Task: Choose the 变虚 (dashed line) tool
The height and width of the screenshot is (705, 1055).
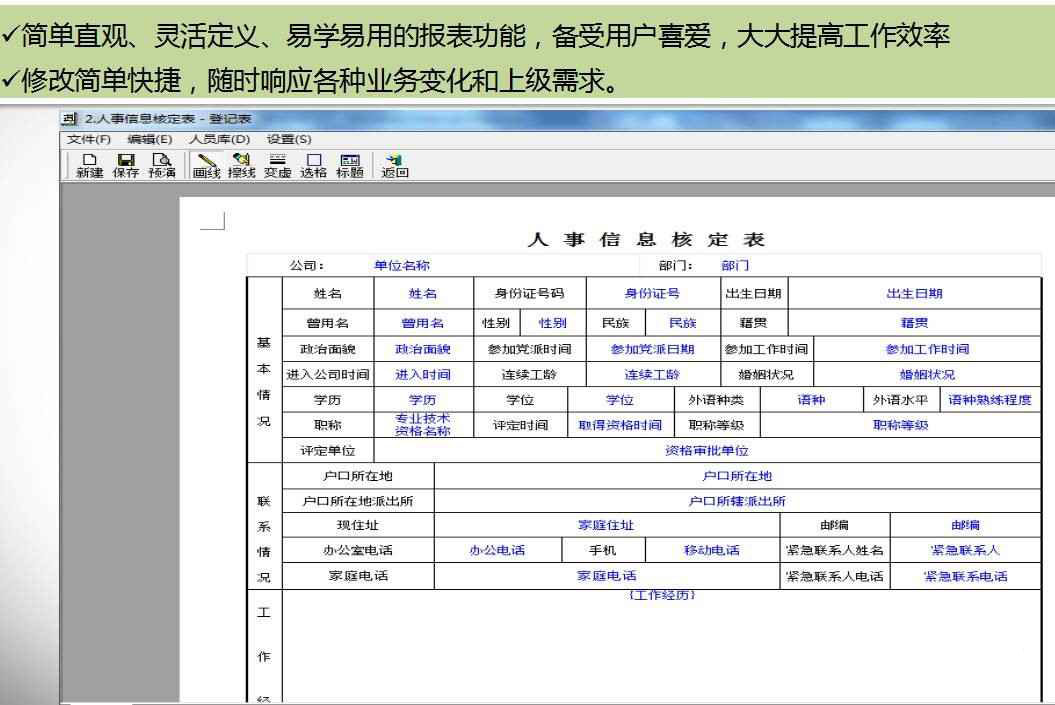Action: (277, 165)
